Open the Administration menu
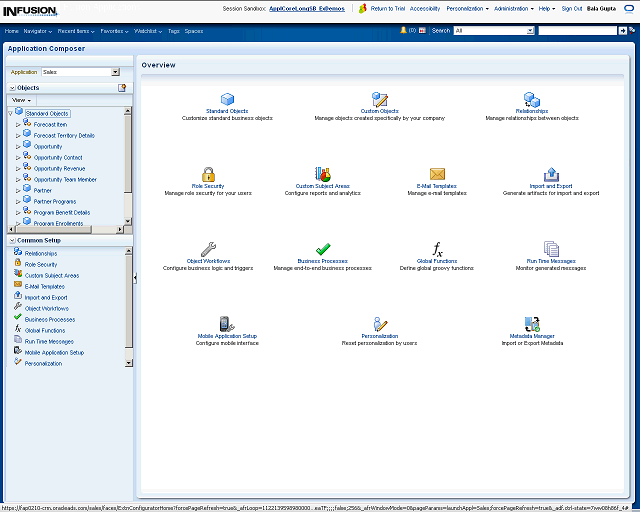Screen dimensions: 640x512 click(513, 8)
